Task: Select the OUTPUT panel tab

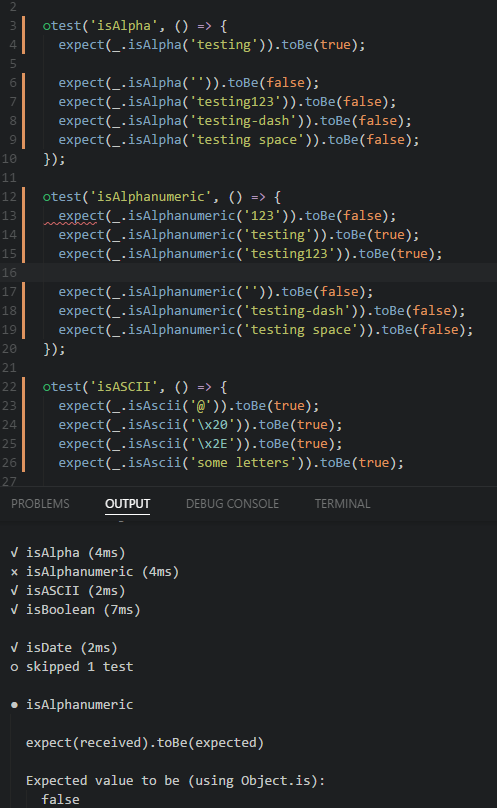Action: pyautogui.click(x=127, y=503)
